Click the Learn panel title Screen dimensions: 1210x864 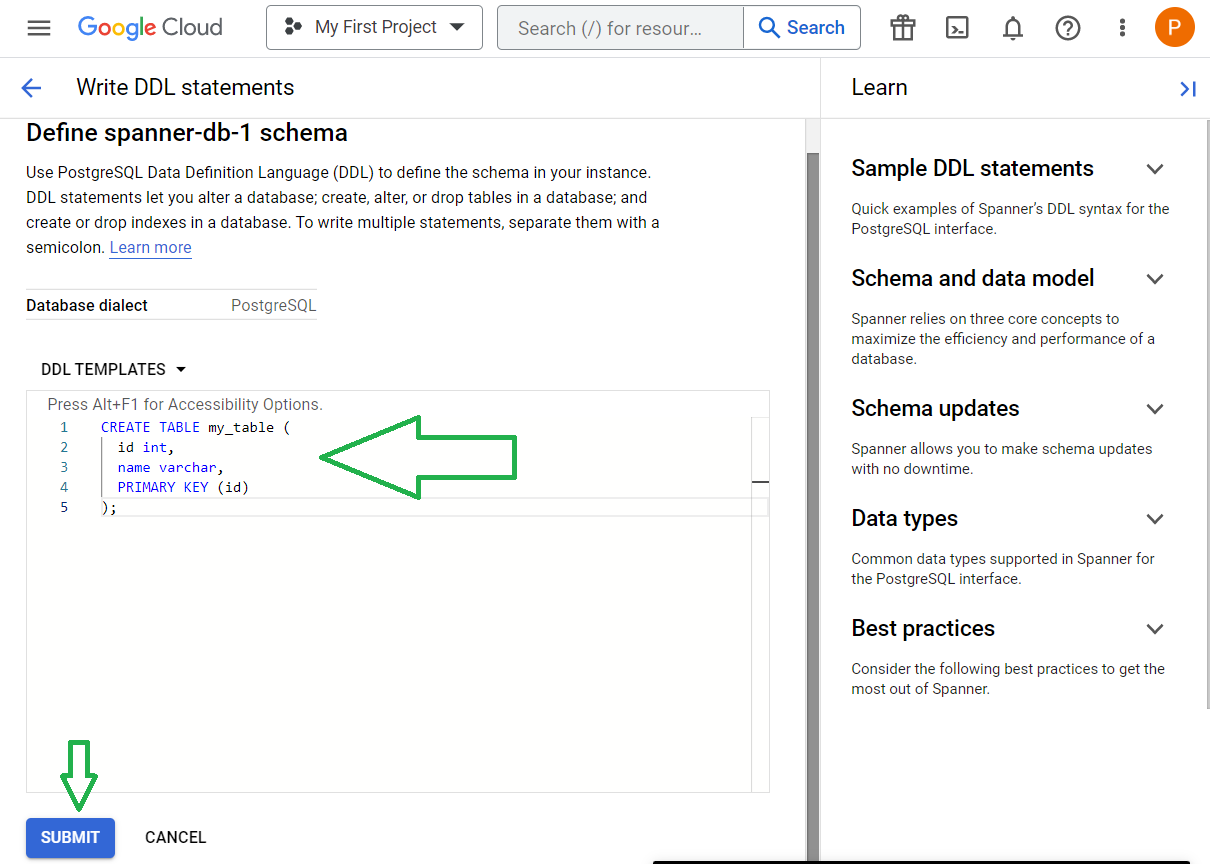[x=879, y=88]
